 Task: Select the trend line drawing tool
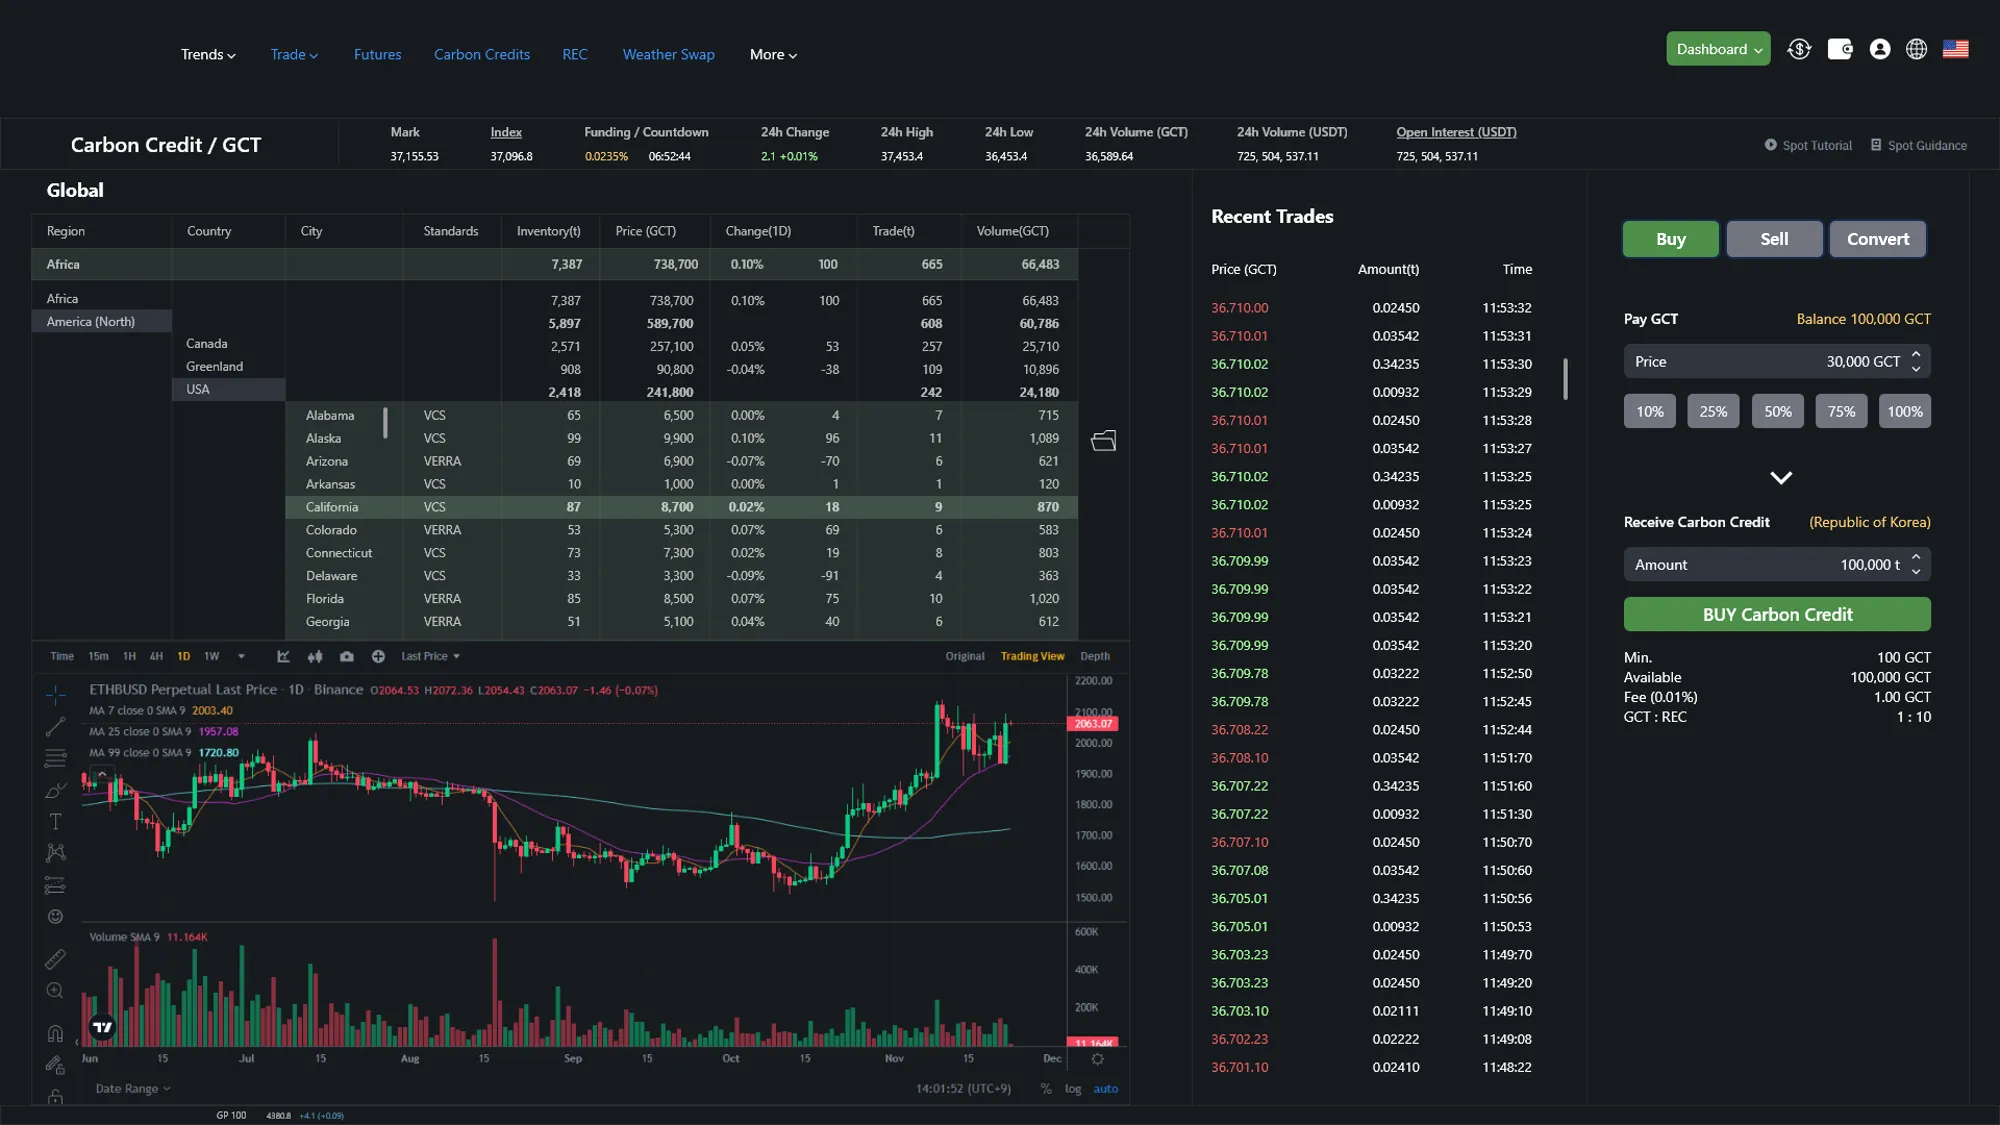[x=55, y=726]
